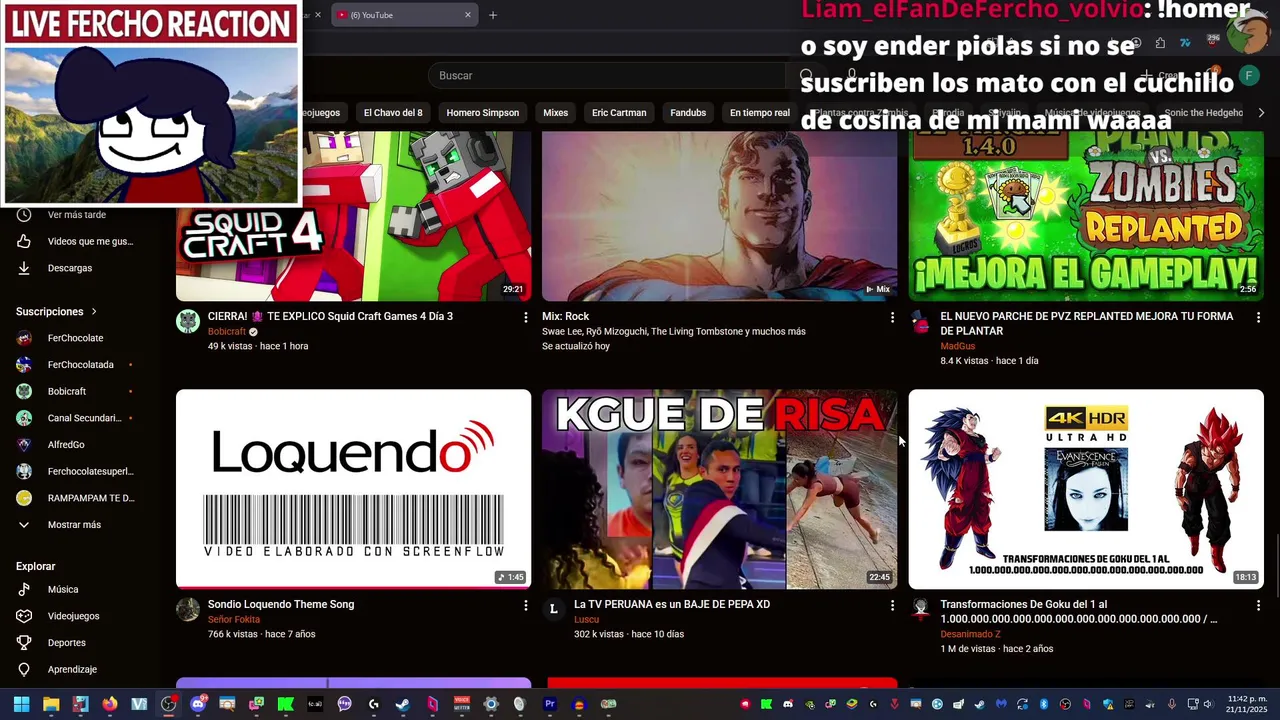
Task: Open Bobicraft subscription in sidebar
Action: [66, 391]
